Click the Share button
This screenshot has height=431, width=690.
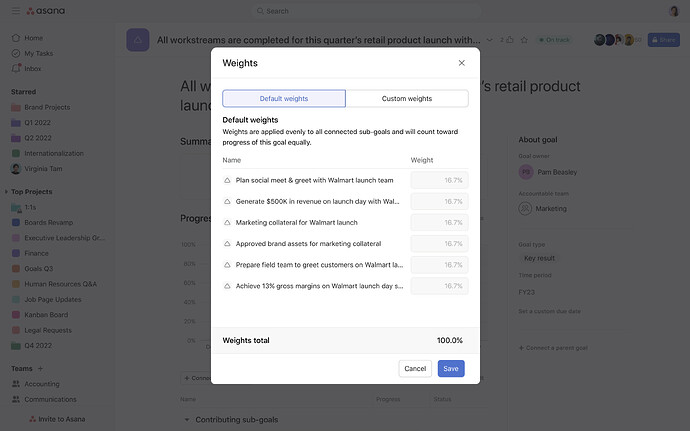point(664,40)
